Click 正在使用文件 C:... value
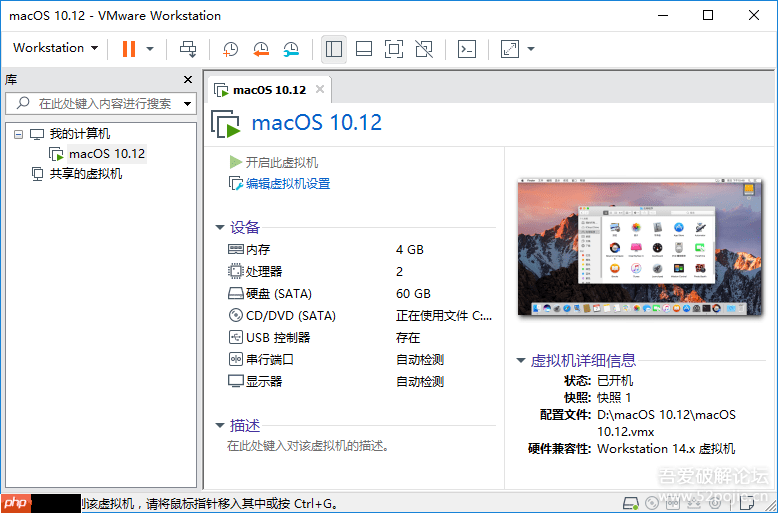778x513 pixels. 444,316
